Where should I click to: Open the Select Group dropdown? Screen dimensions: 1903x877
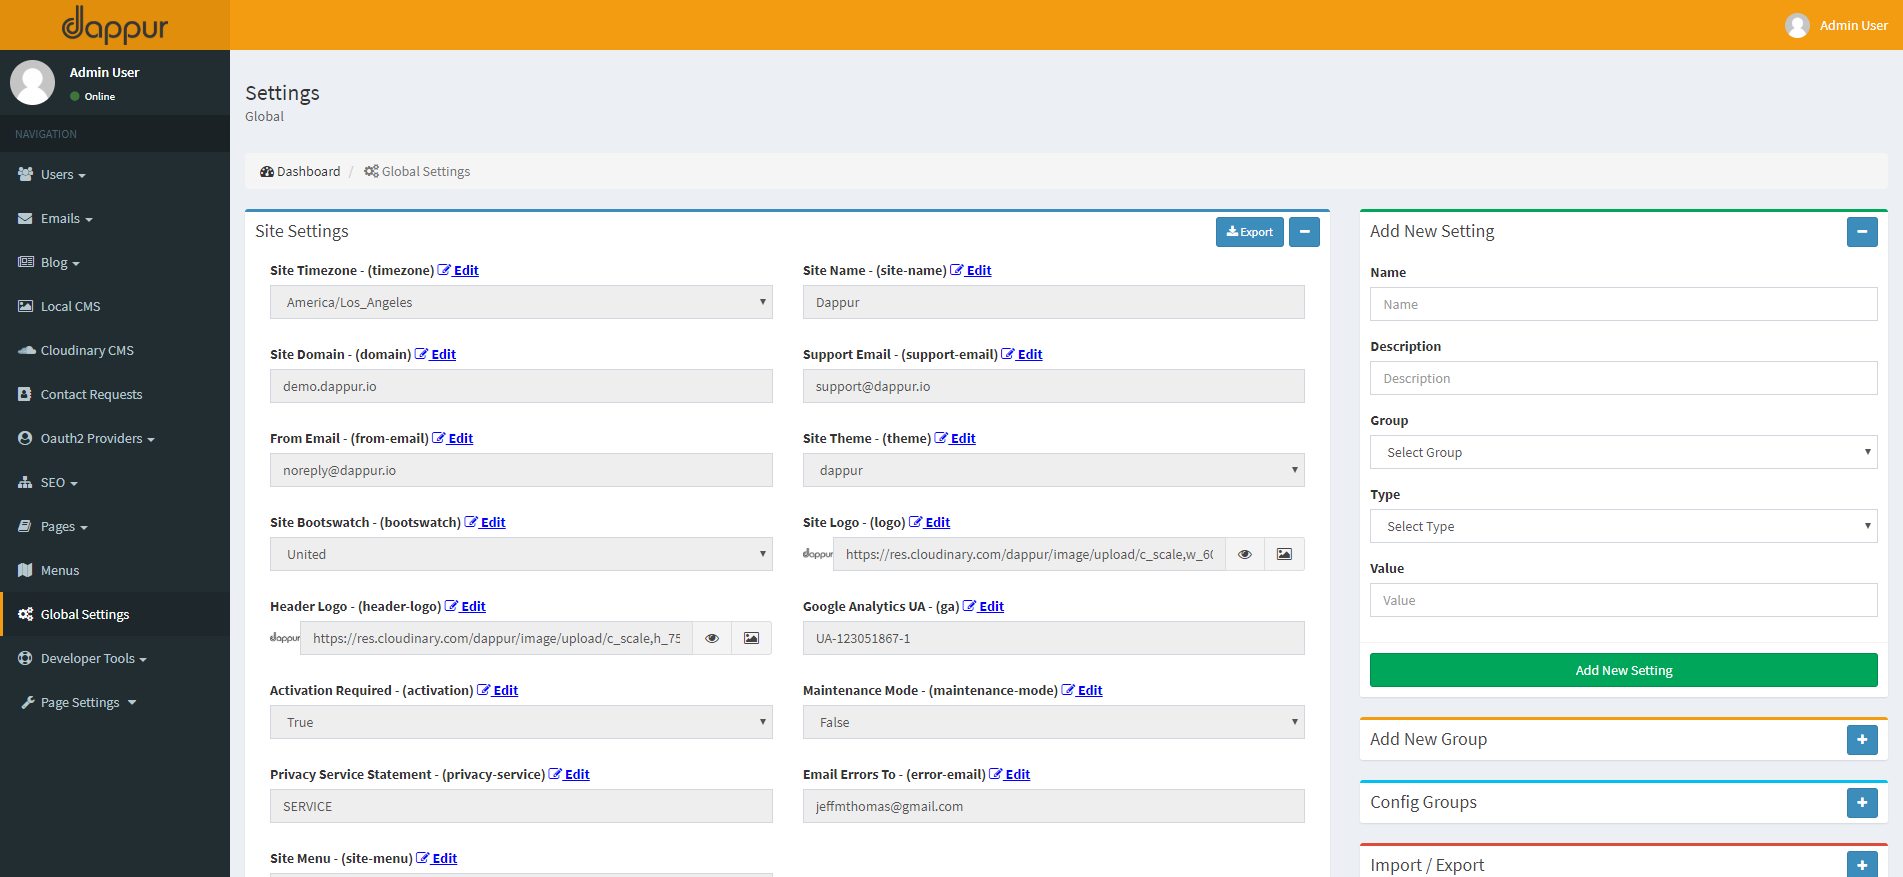point(1623,452)
